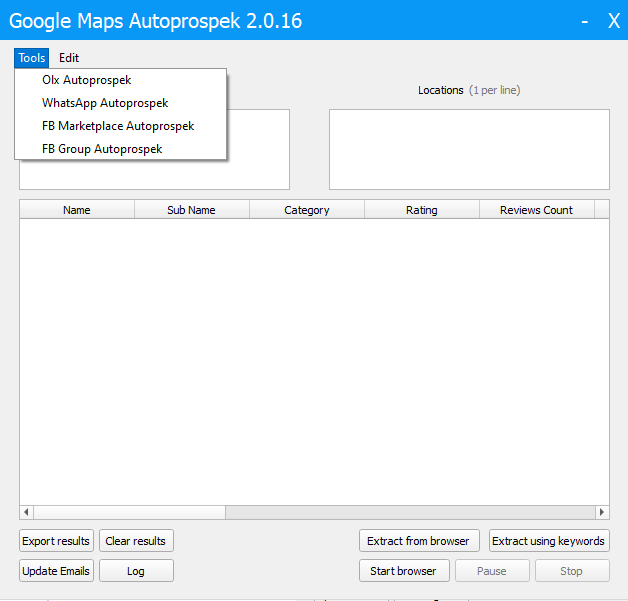This screenshot has height=601, width=628.
Task: Focus the Locations text box
Action: point(469,149)
